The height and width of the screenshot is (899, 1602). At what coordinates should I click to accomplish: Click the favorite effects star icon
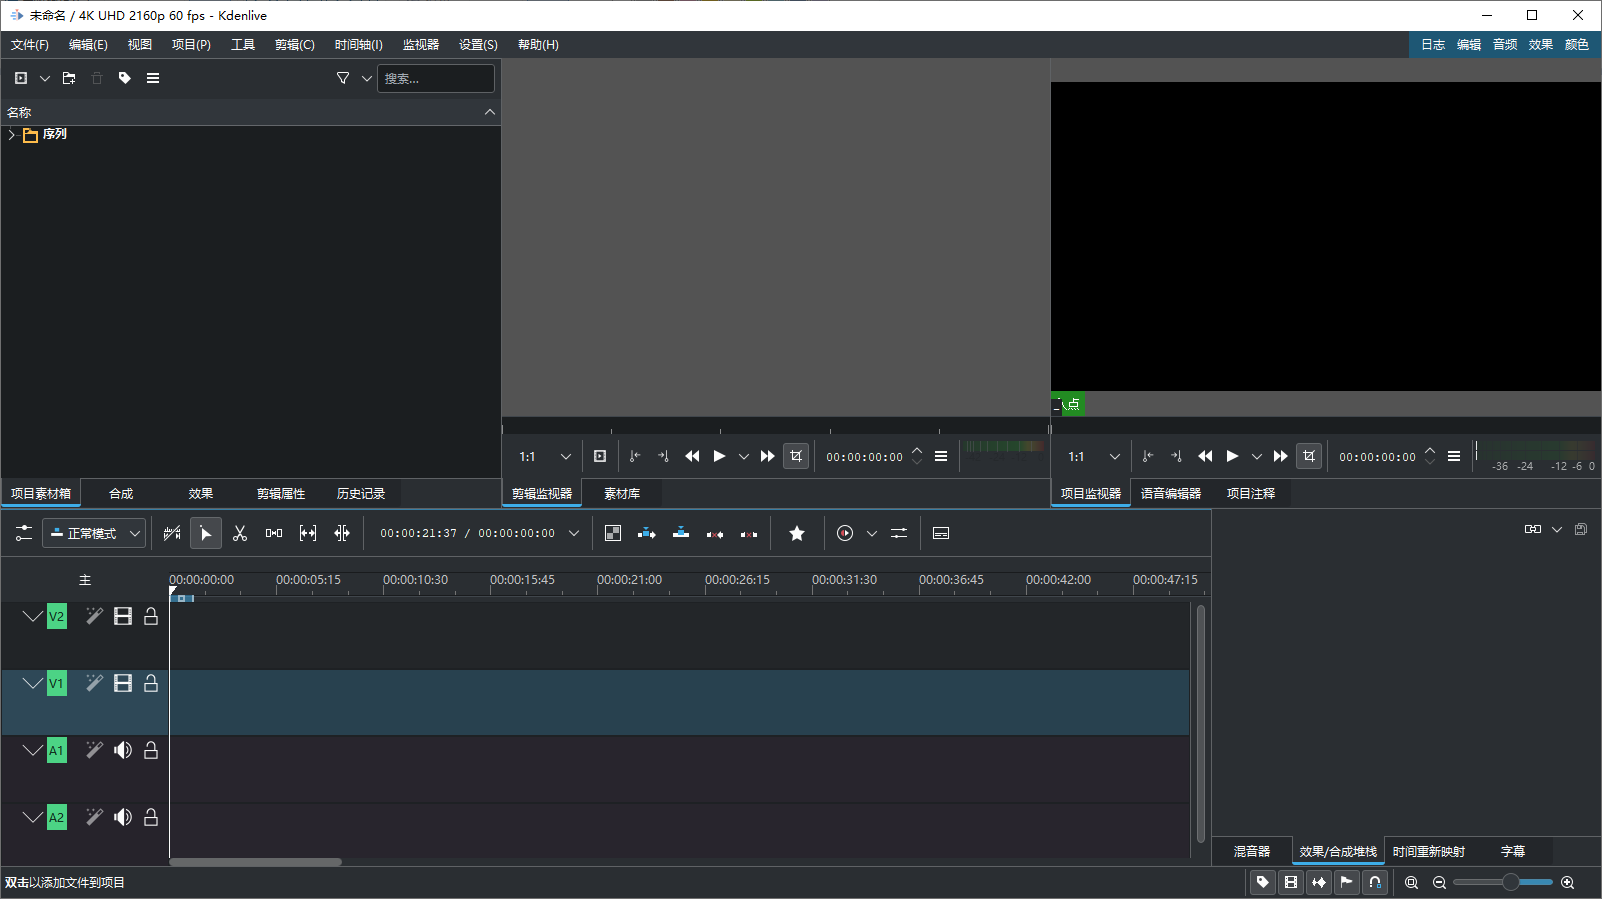coord(797,534)
